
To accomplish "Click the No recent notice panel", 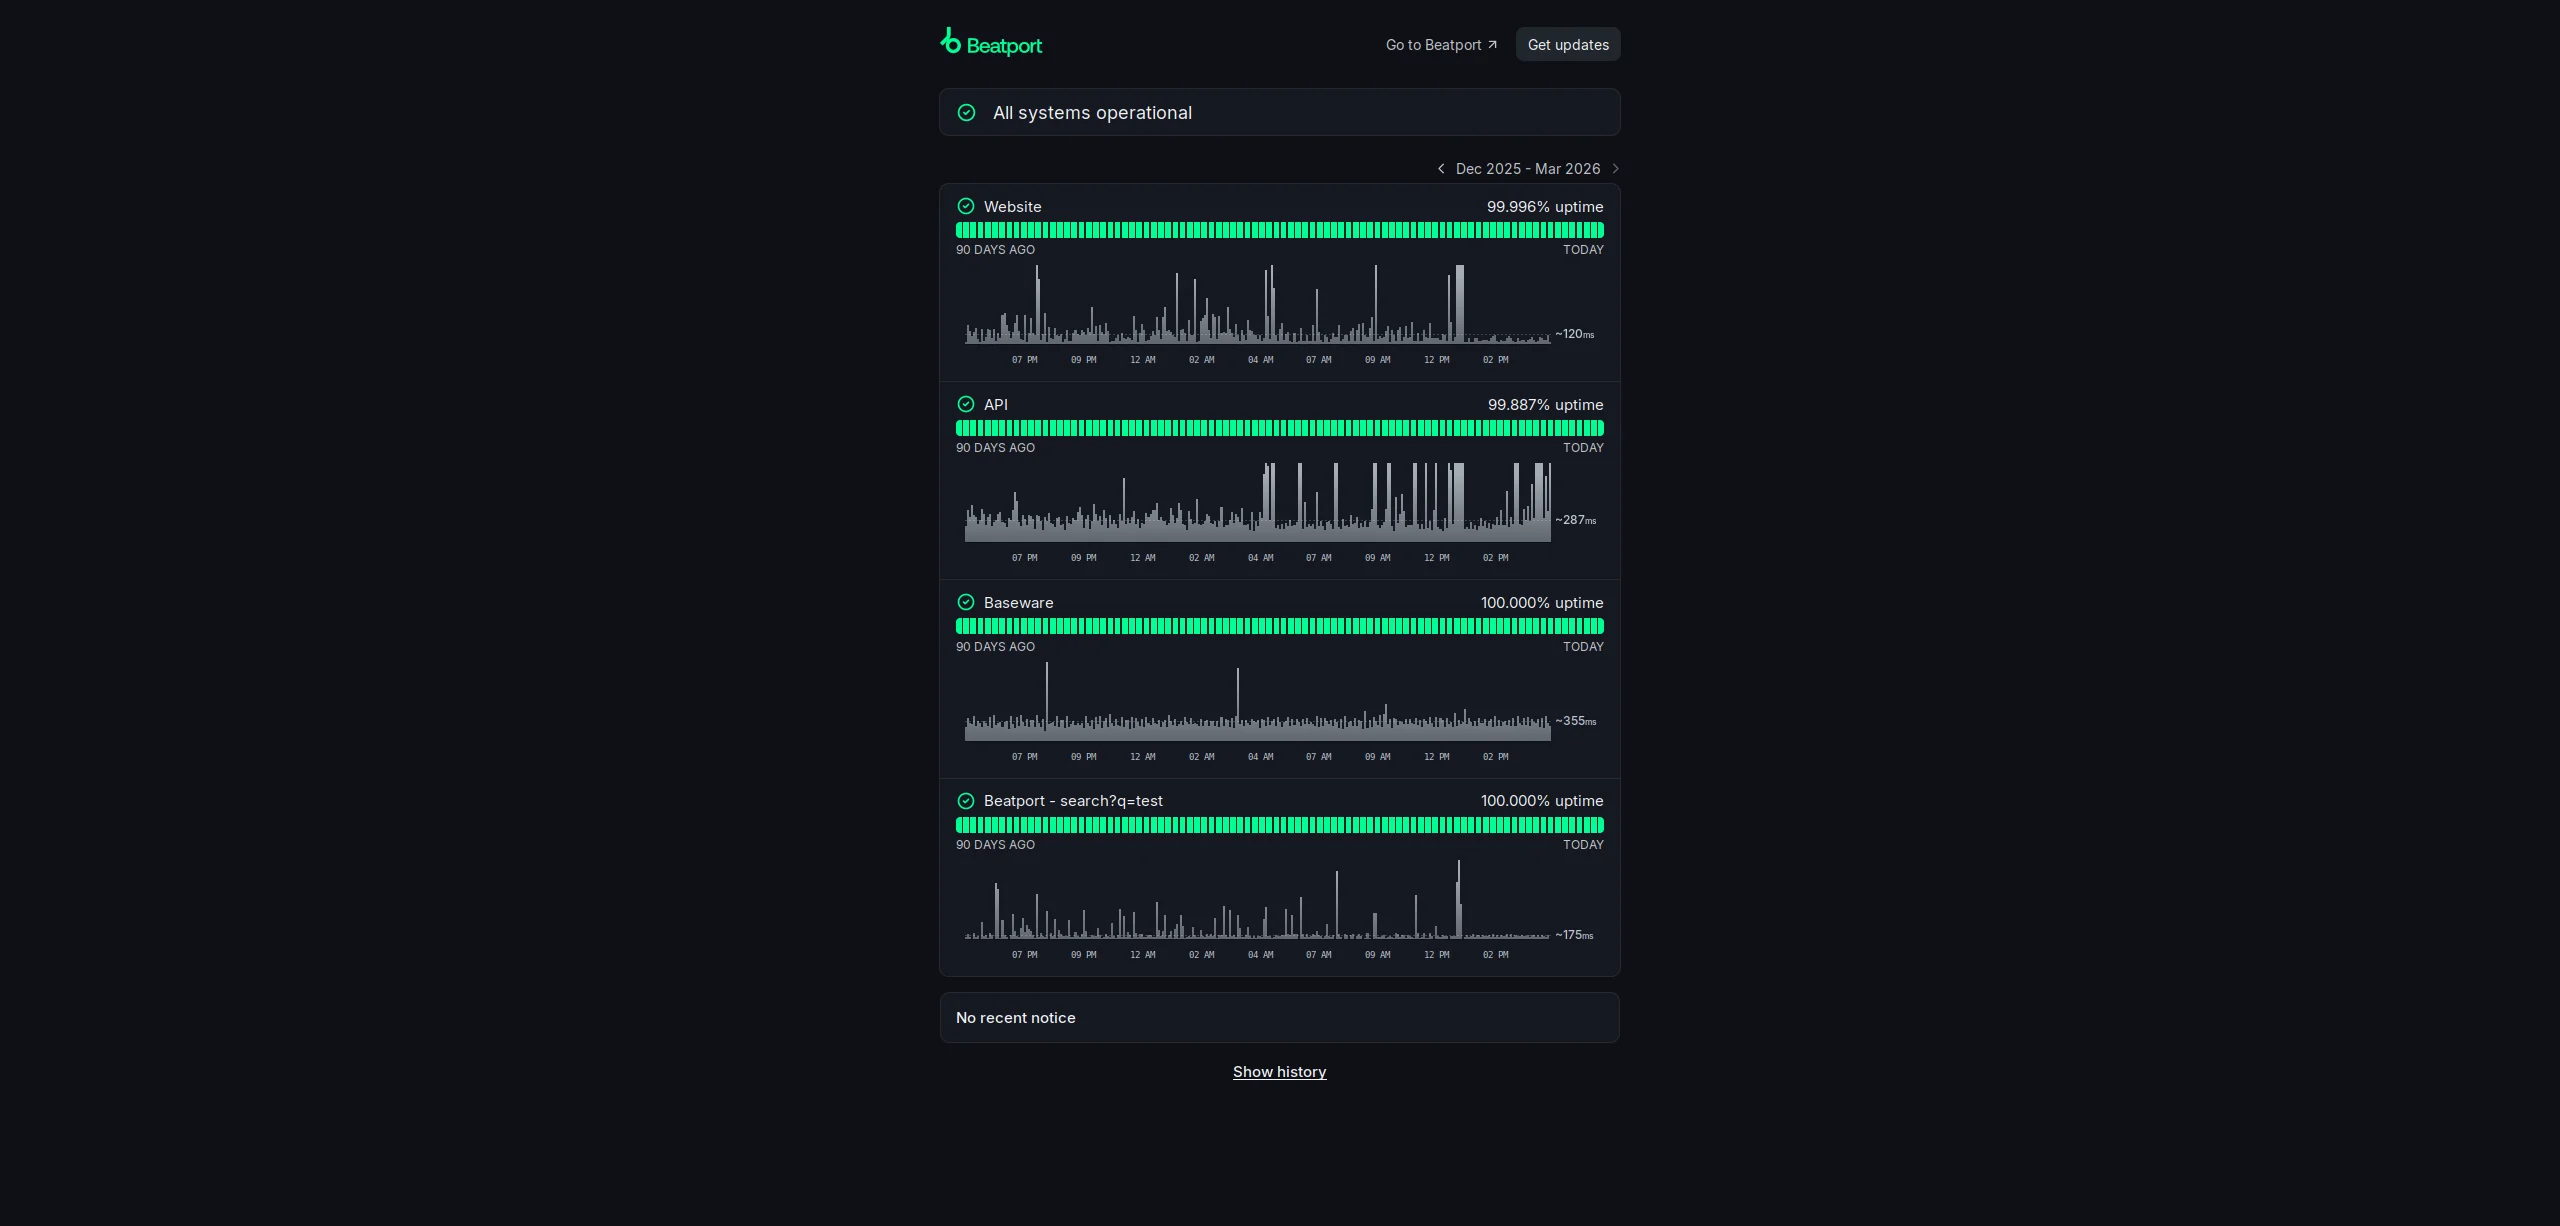I will 1279,1018.
